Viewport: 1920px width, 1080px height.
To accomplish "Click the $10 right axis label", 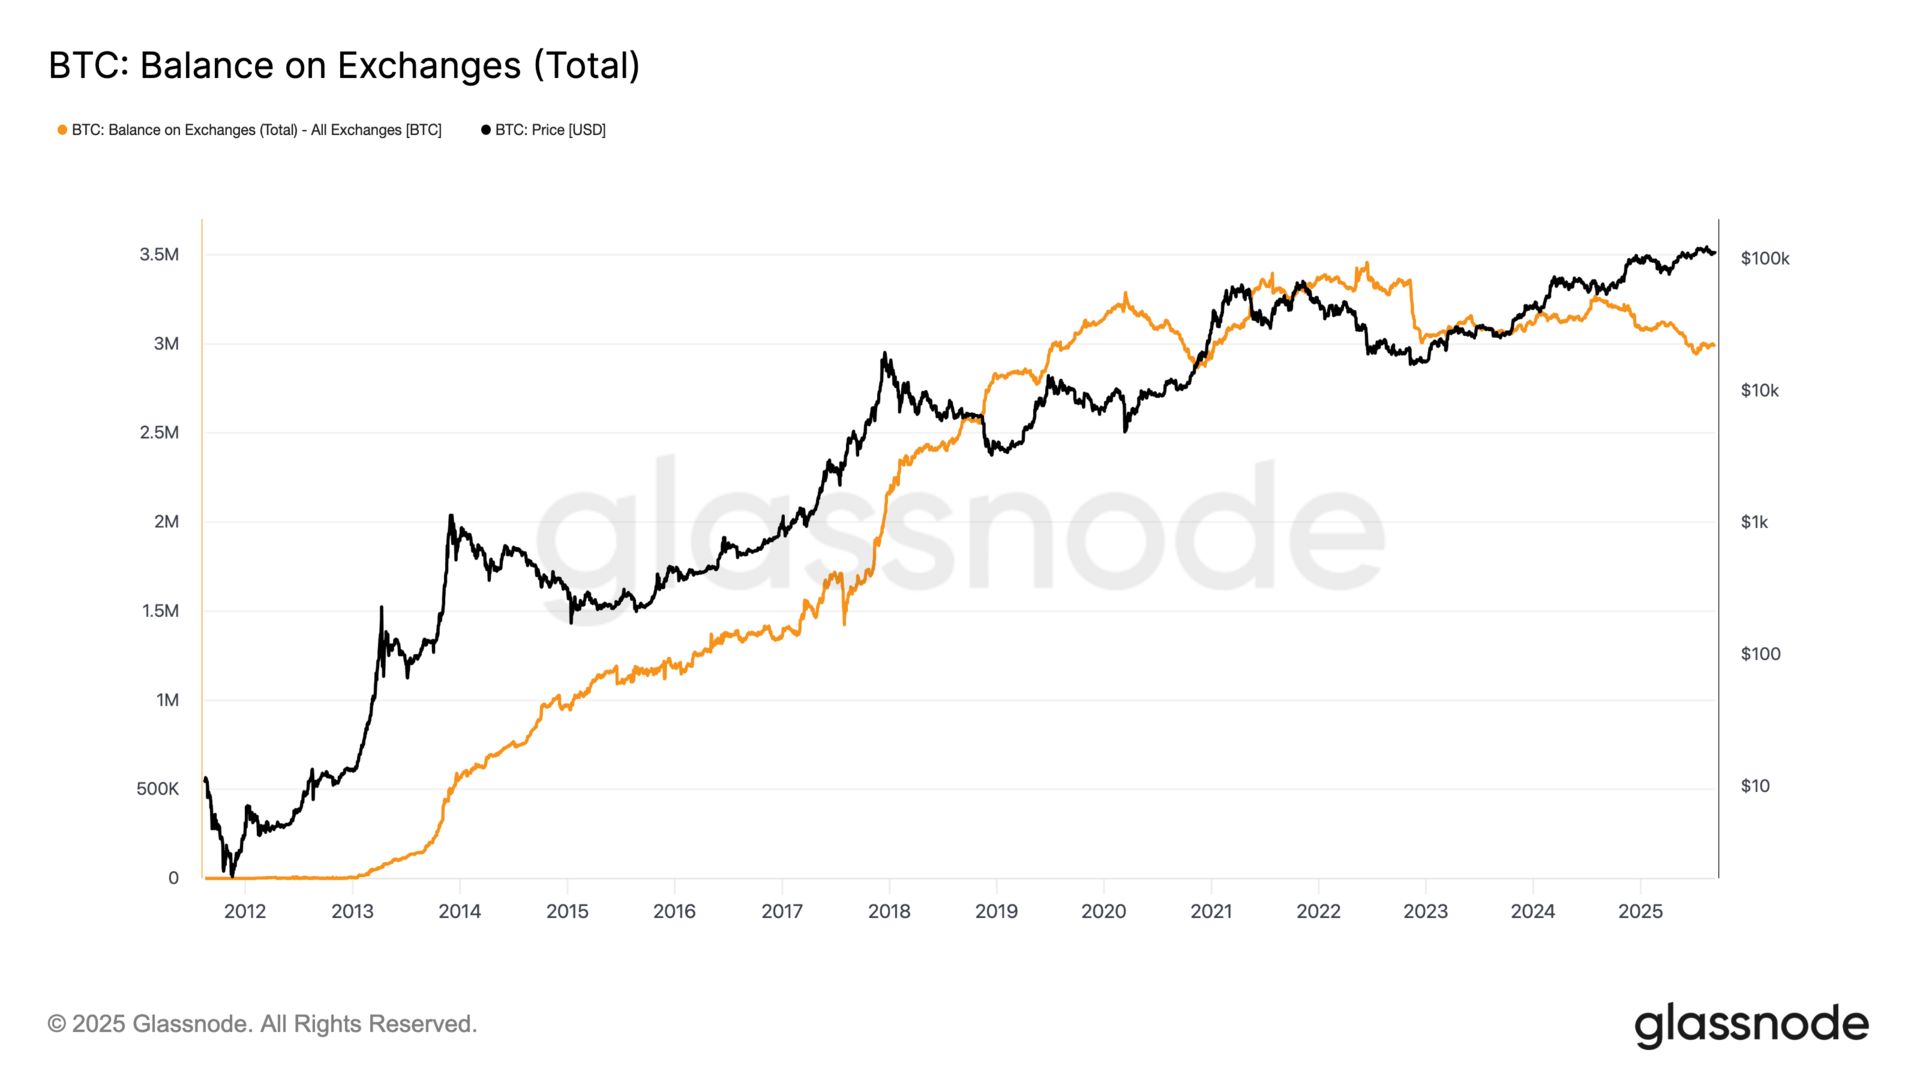I will 1755,786.
